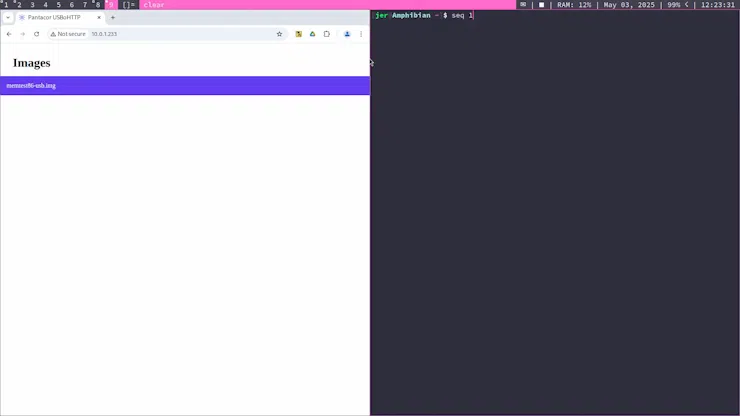Switch to workspace 2
This screenshot has height=416, width=740.
point(19,5)
